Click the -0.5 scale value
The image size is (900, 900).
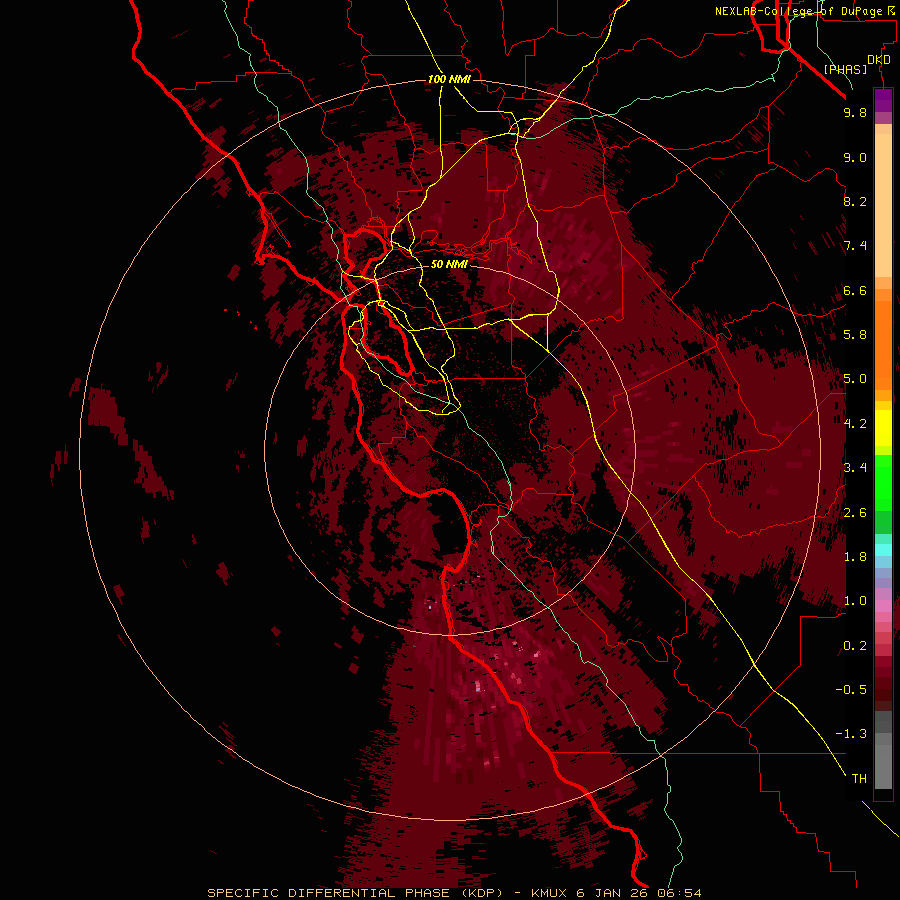click(851, 690)
